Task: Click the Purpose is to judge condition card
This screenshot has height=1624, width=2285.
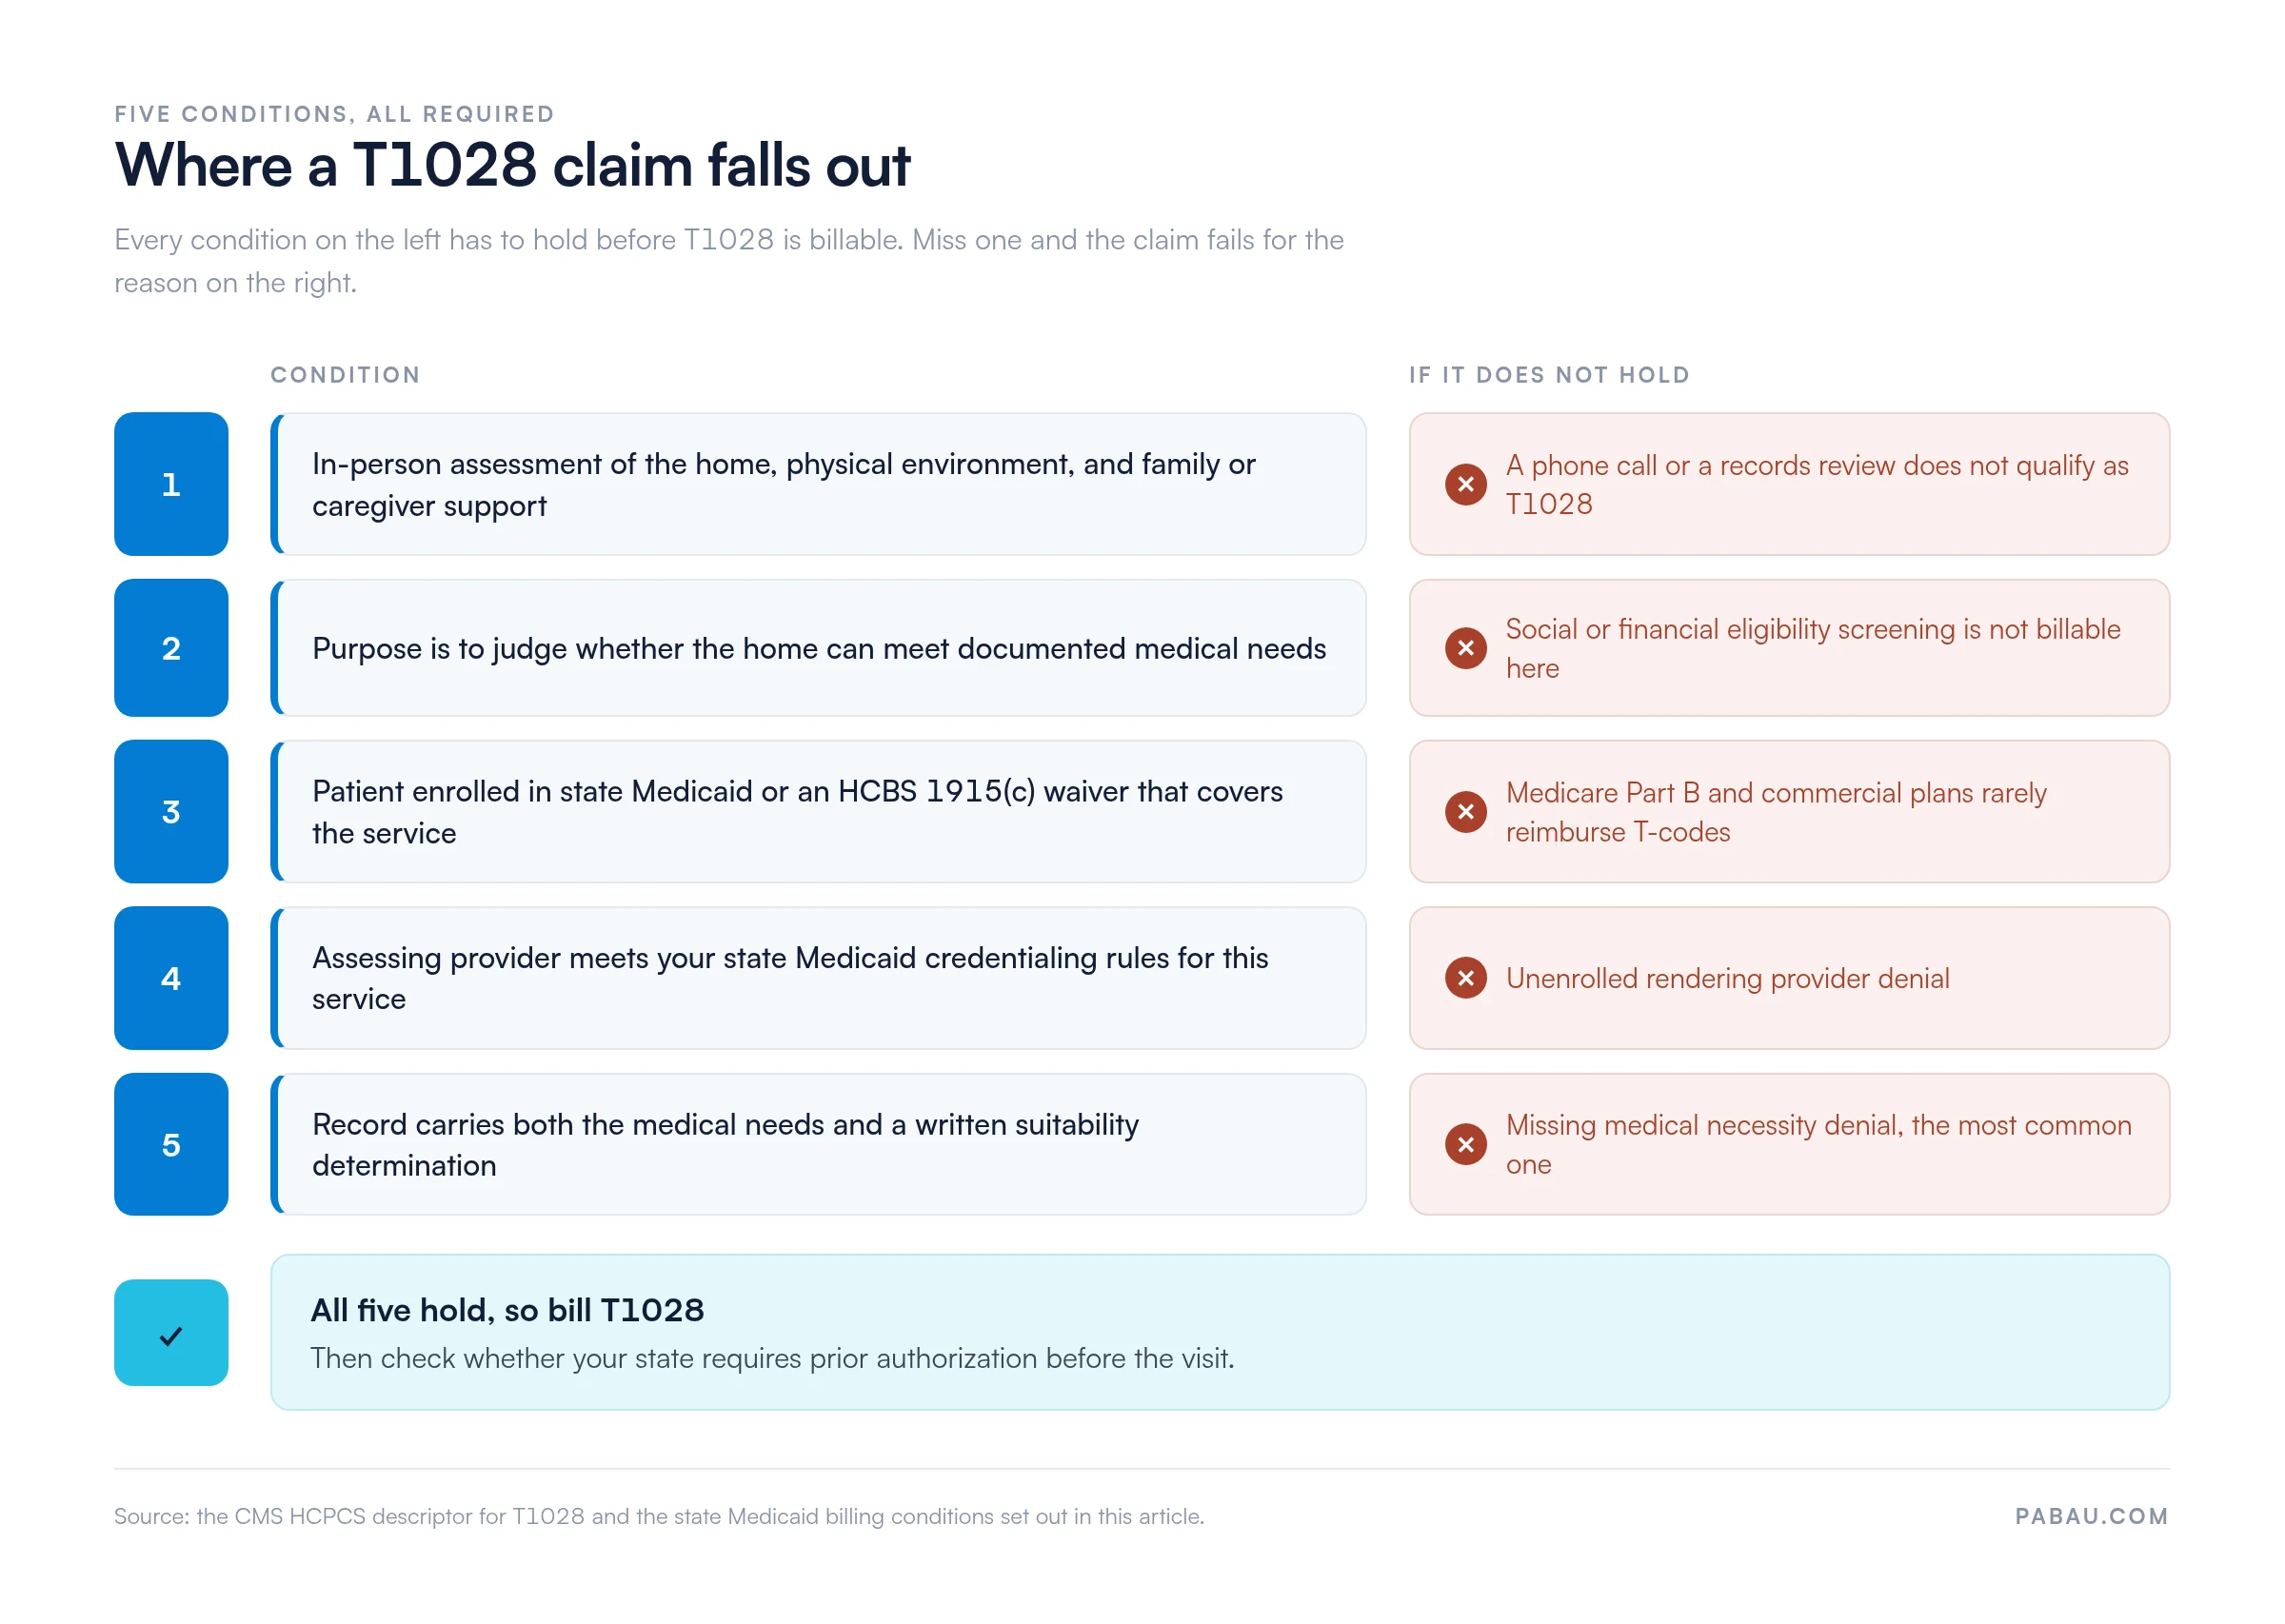Action: pos(818,648)
